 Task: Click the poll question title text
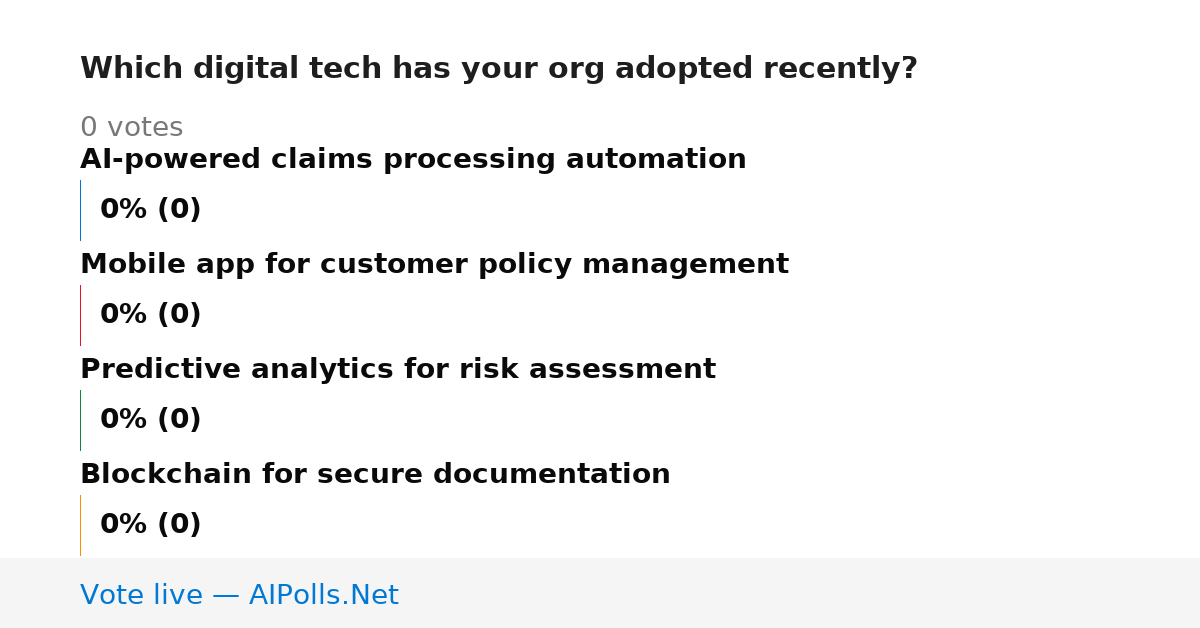point(498,69)
